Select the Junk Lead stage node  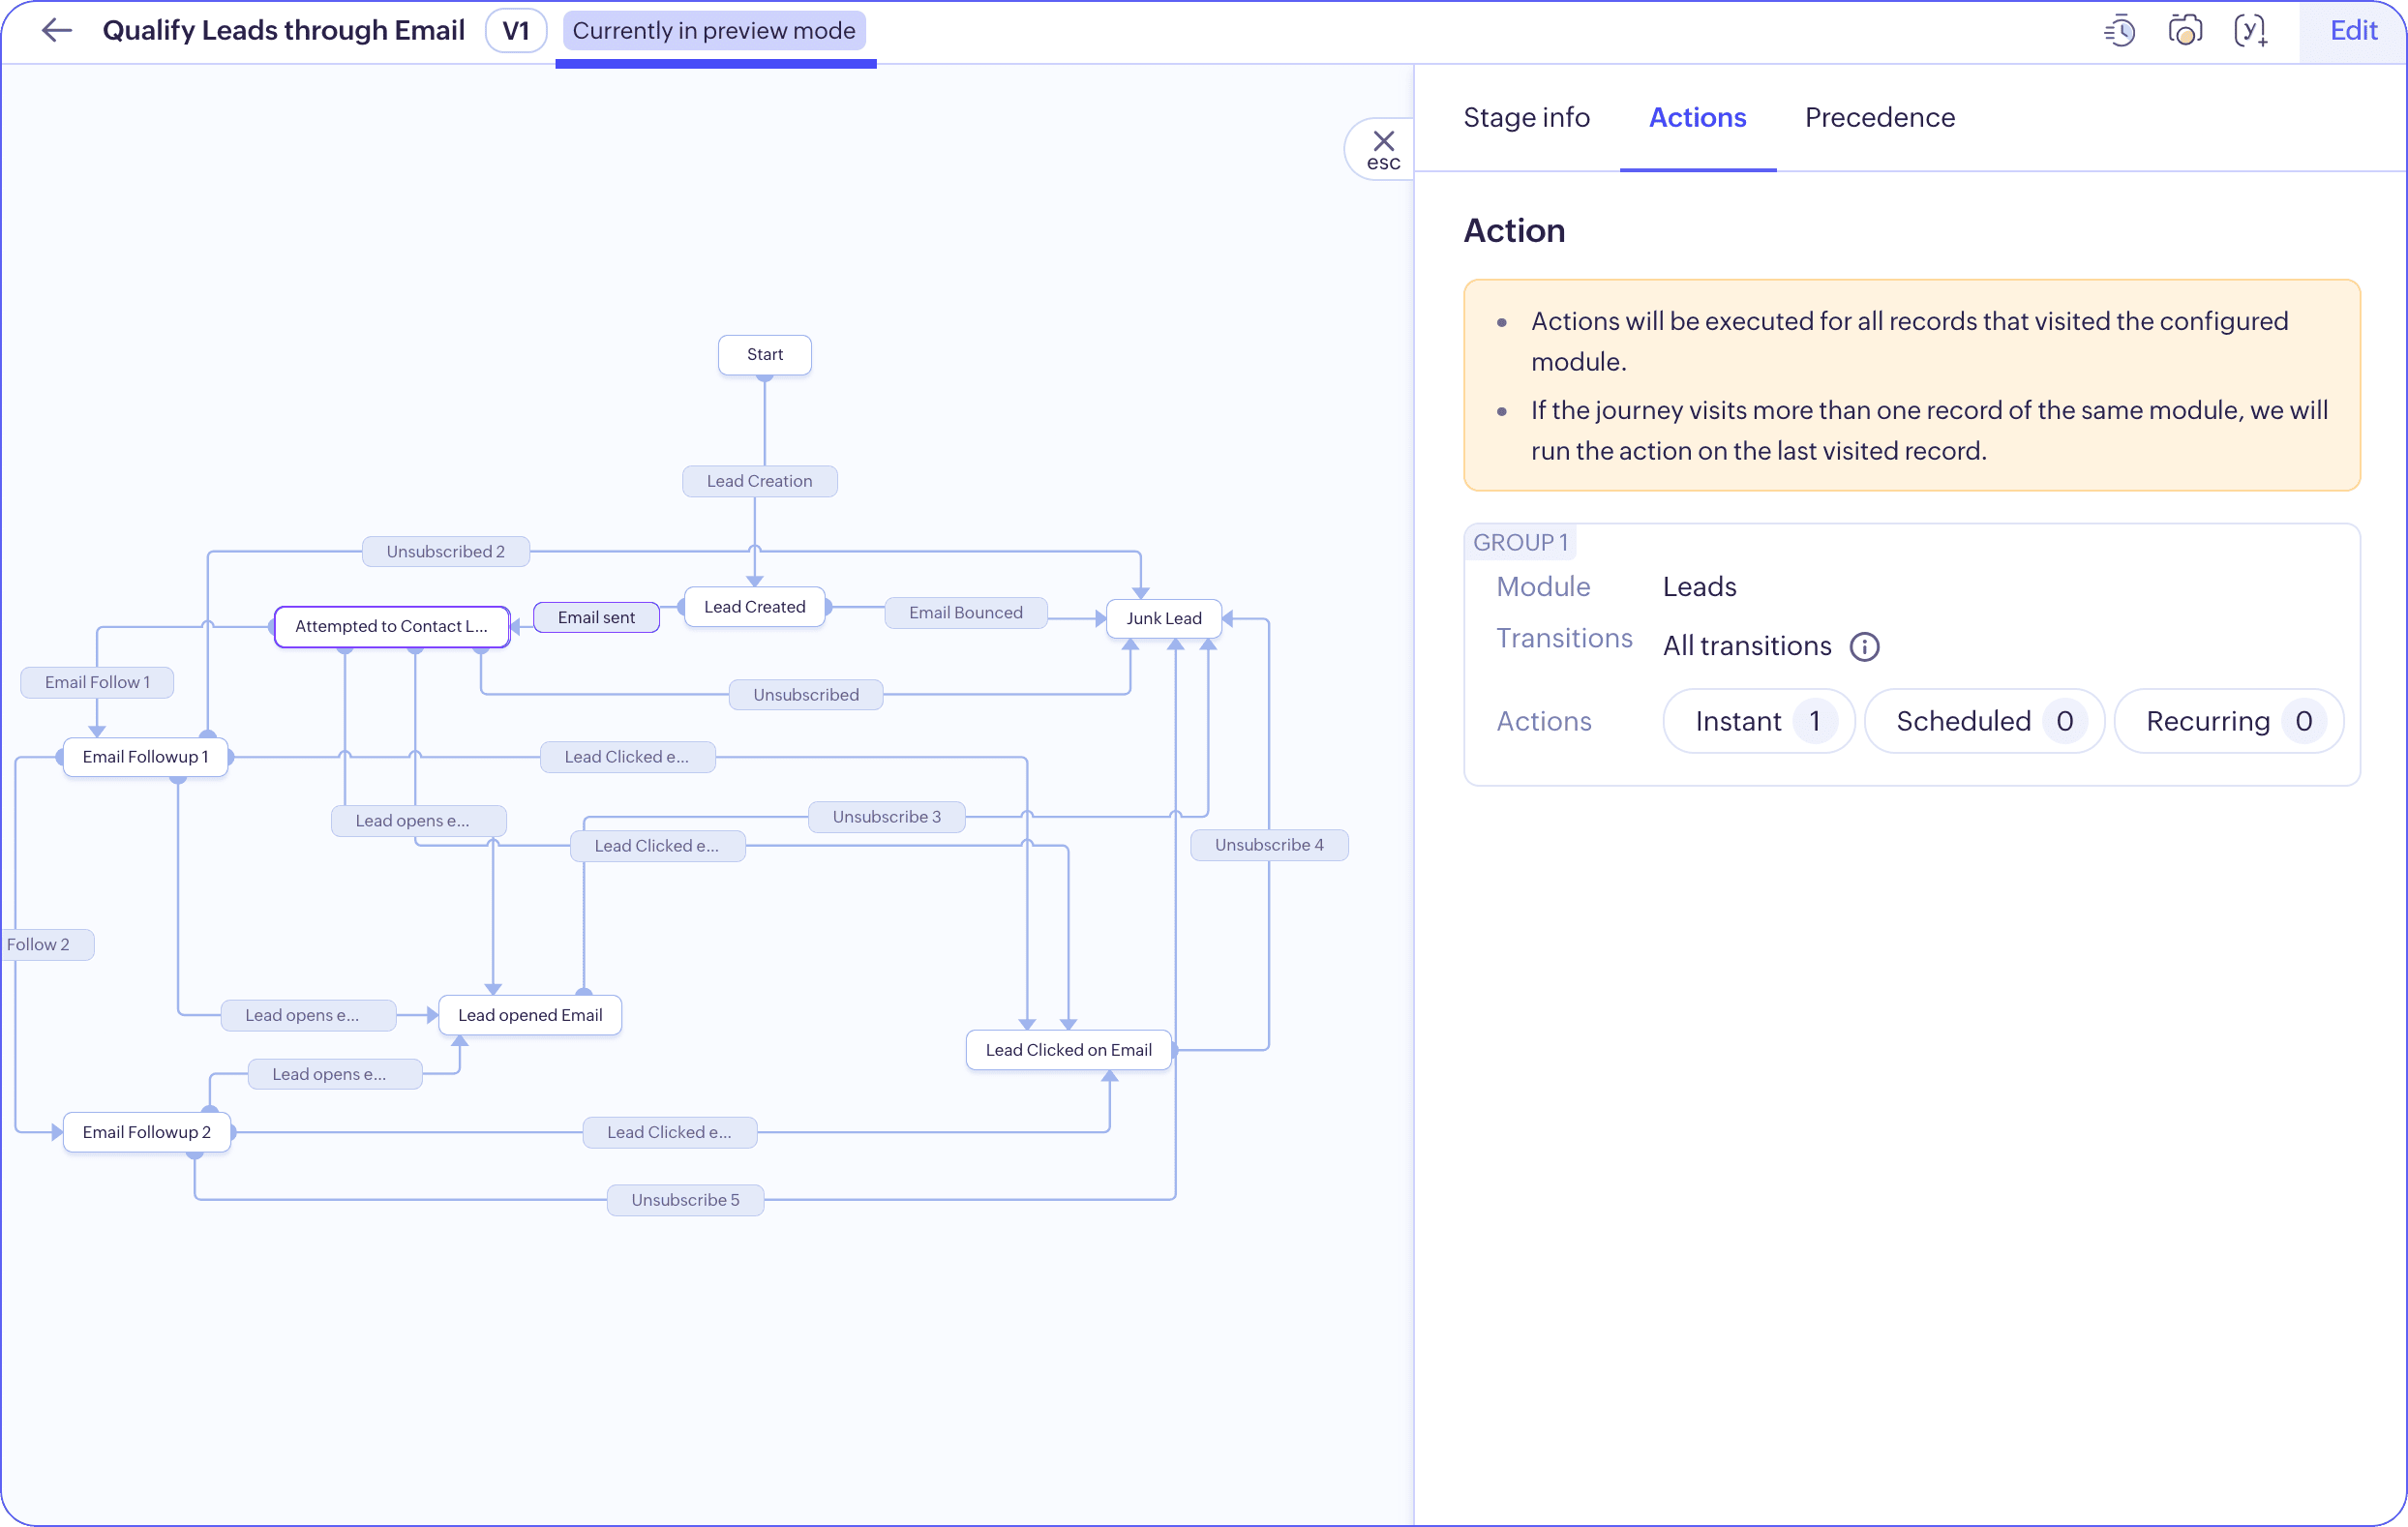[1163, 618]
